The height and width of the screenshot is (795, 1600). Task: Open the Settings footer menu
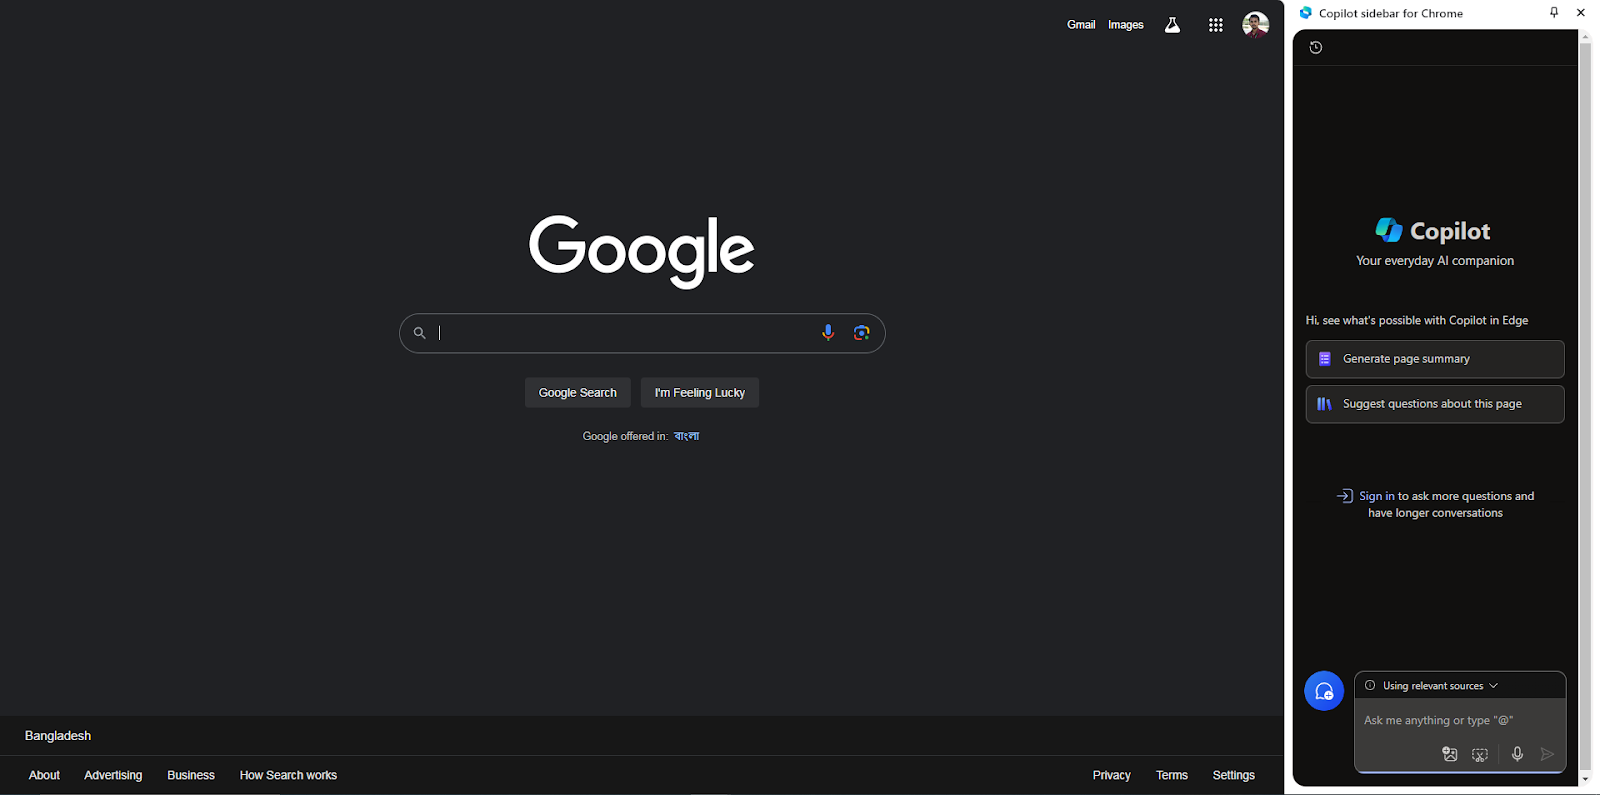tap(1234, 775)
